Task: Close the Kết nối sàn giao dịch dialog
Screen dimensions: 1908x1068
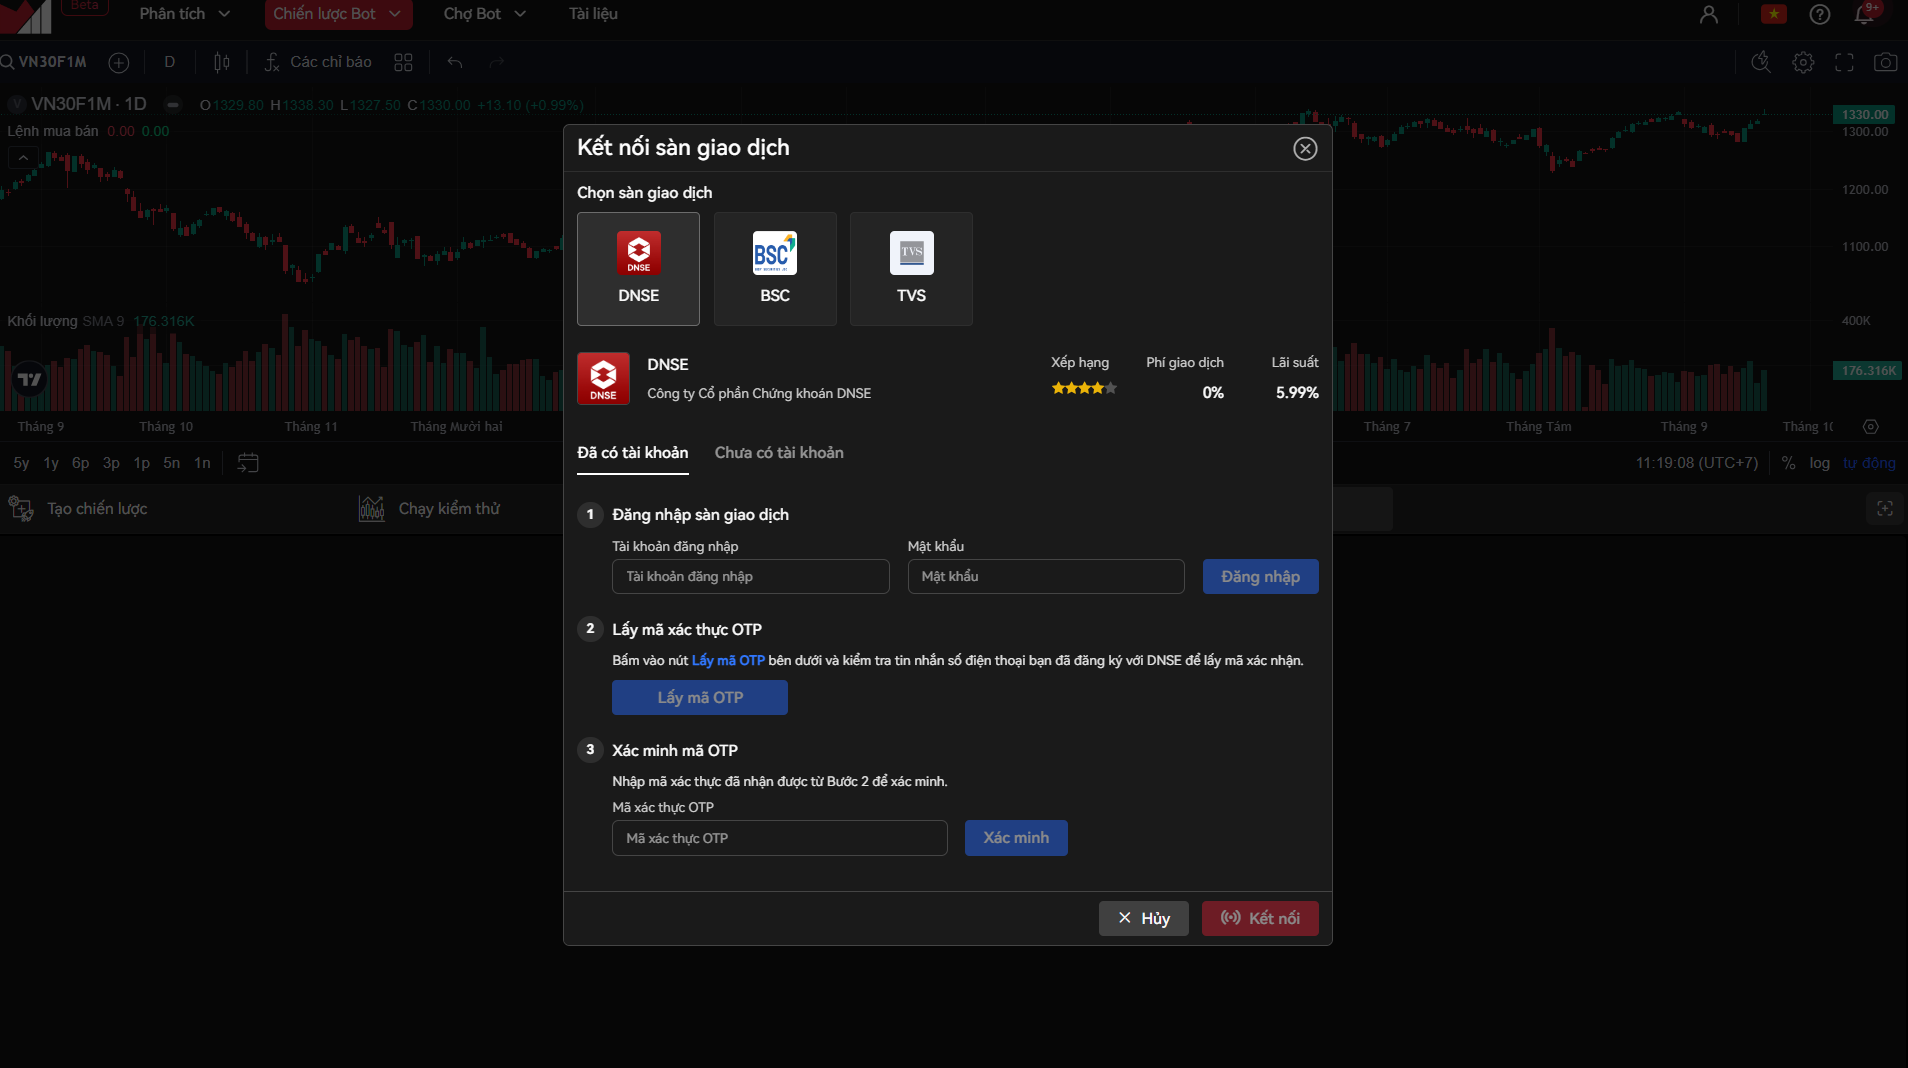Action: pos(1305,149)
